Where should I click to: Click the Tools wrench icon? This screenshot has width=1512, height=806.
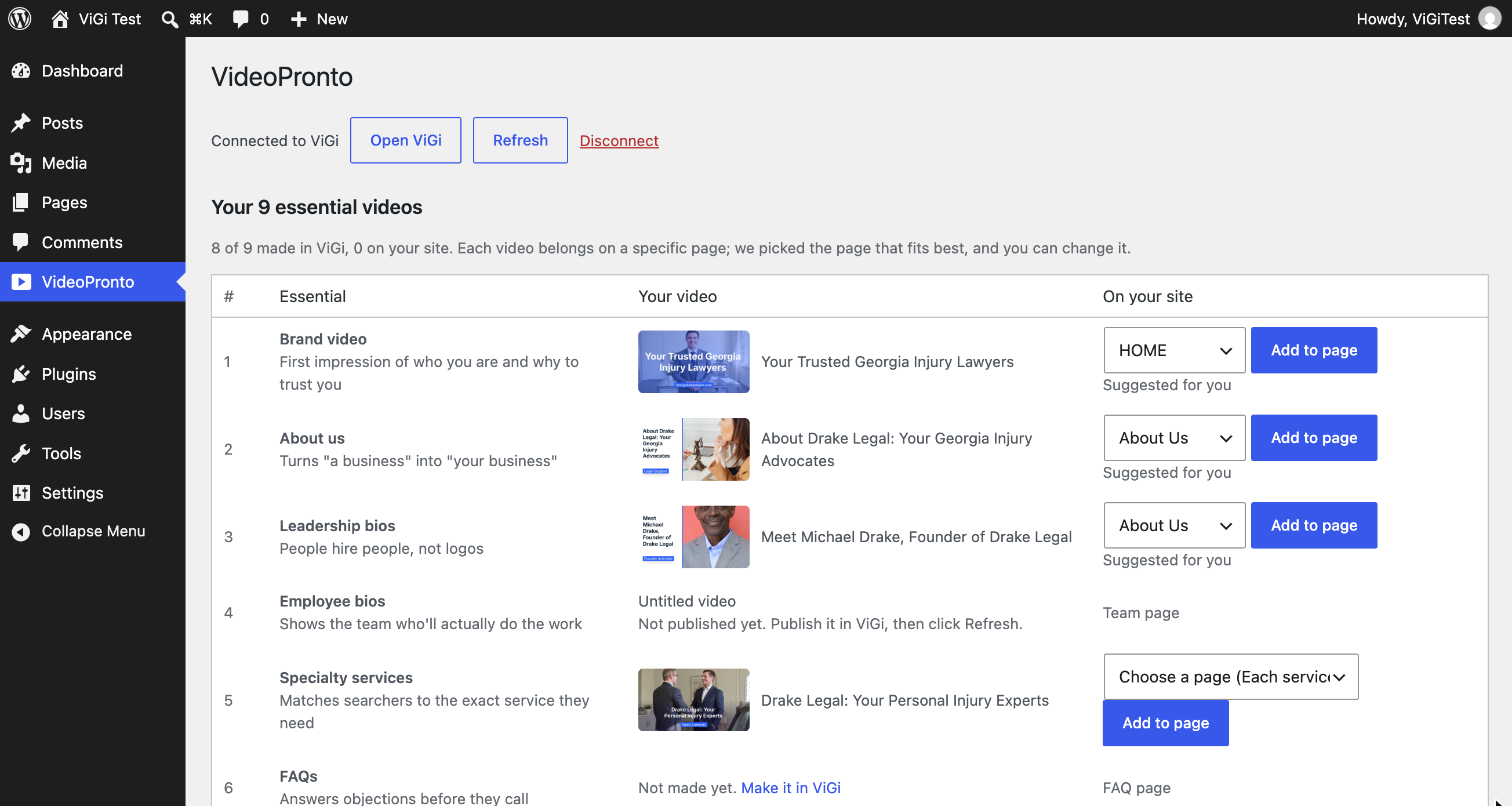[x=21, y=453]
